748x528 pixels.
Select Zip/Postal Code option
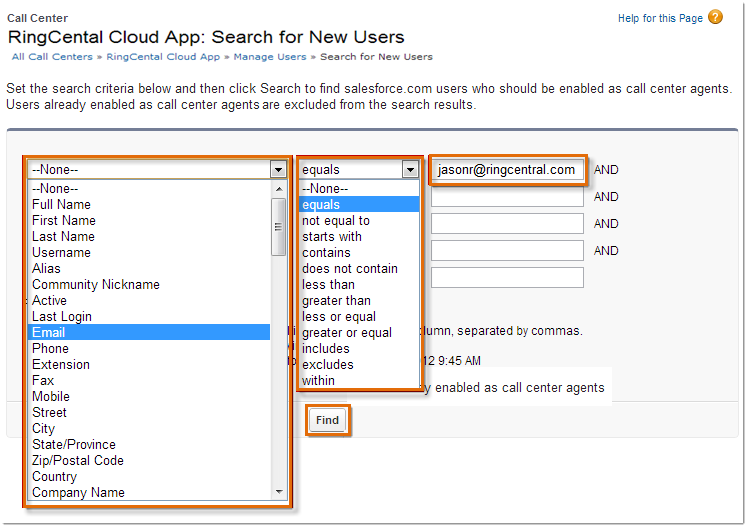149,461
